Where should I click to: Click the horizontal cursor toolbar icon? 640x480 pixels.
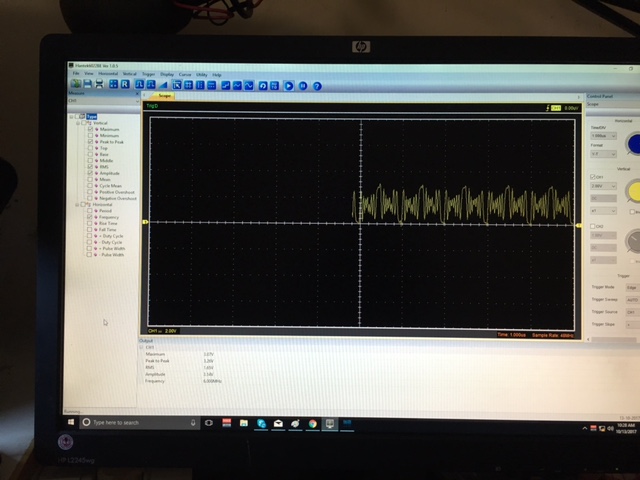tap(211, 85)
